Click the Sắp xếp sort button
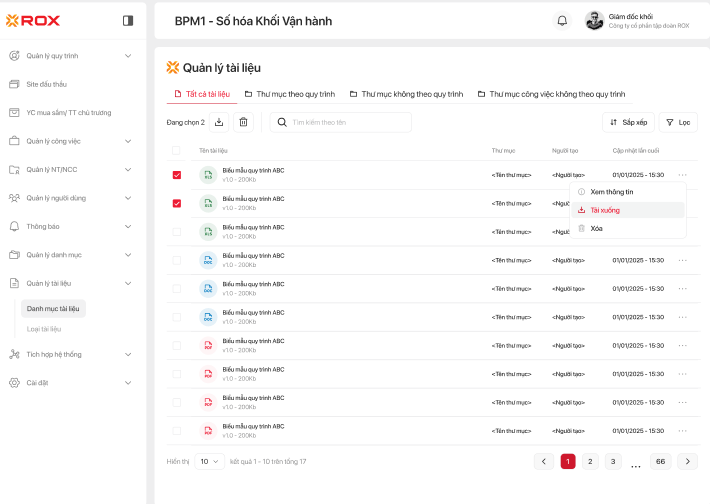710x504 pixels. 628,122
